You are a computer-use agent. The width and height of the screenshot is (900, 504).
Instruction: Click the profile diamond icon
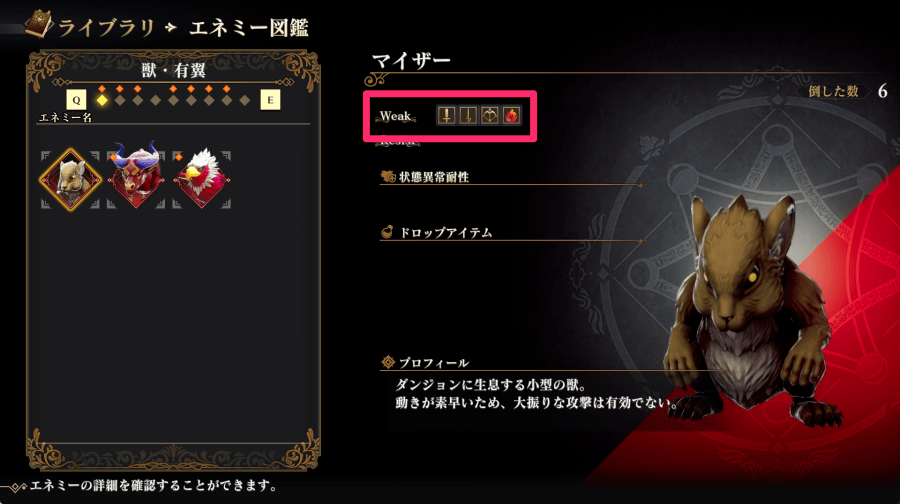[x=388, y=362]
